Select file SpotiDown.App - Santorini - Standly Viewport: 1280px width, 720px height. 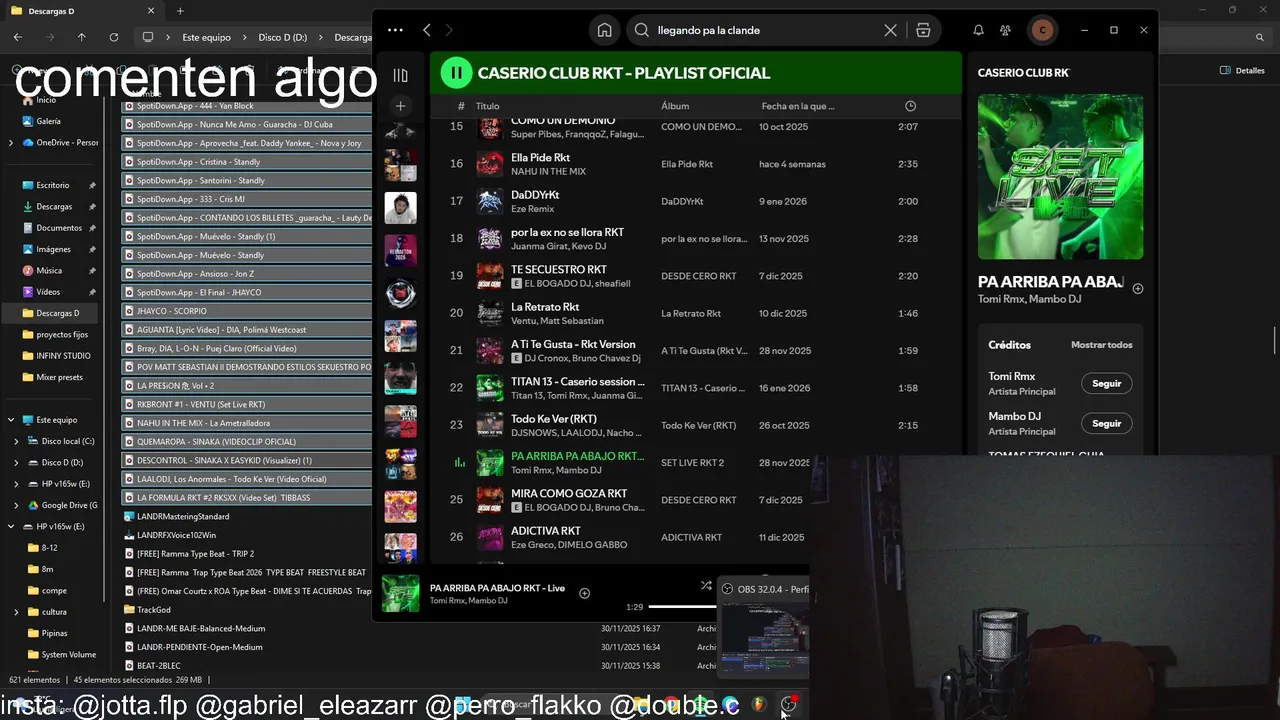tap(246, 181)
